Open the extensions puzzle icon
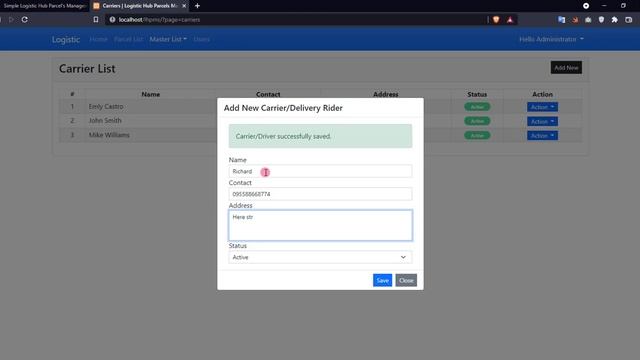This screenshot has width=640, height=360. pyautogui.click(x=615, y=20)
